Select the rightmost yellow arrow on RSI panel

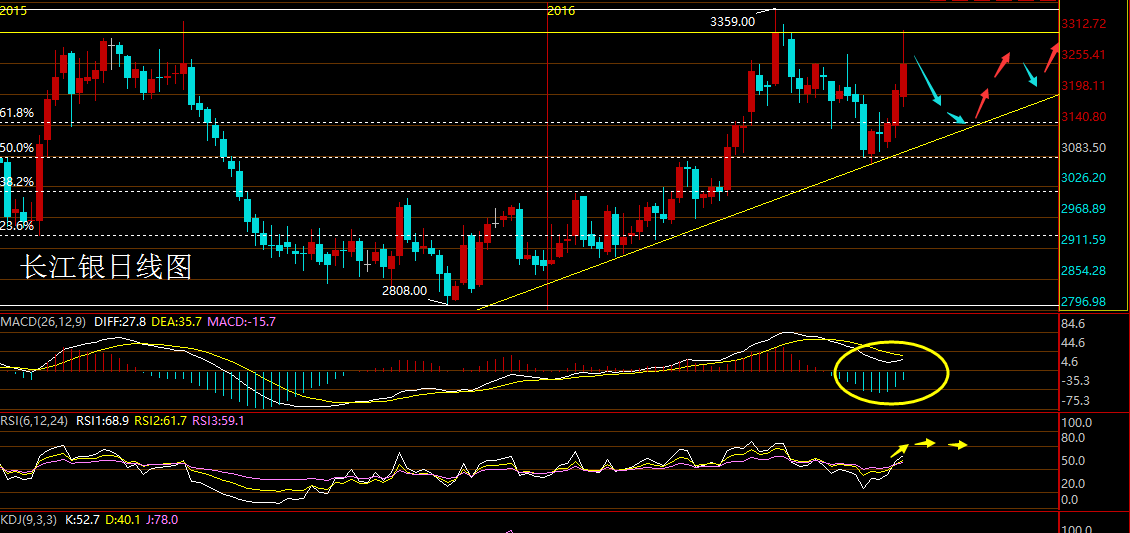click(958, 445)
